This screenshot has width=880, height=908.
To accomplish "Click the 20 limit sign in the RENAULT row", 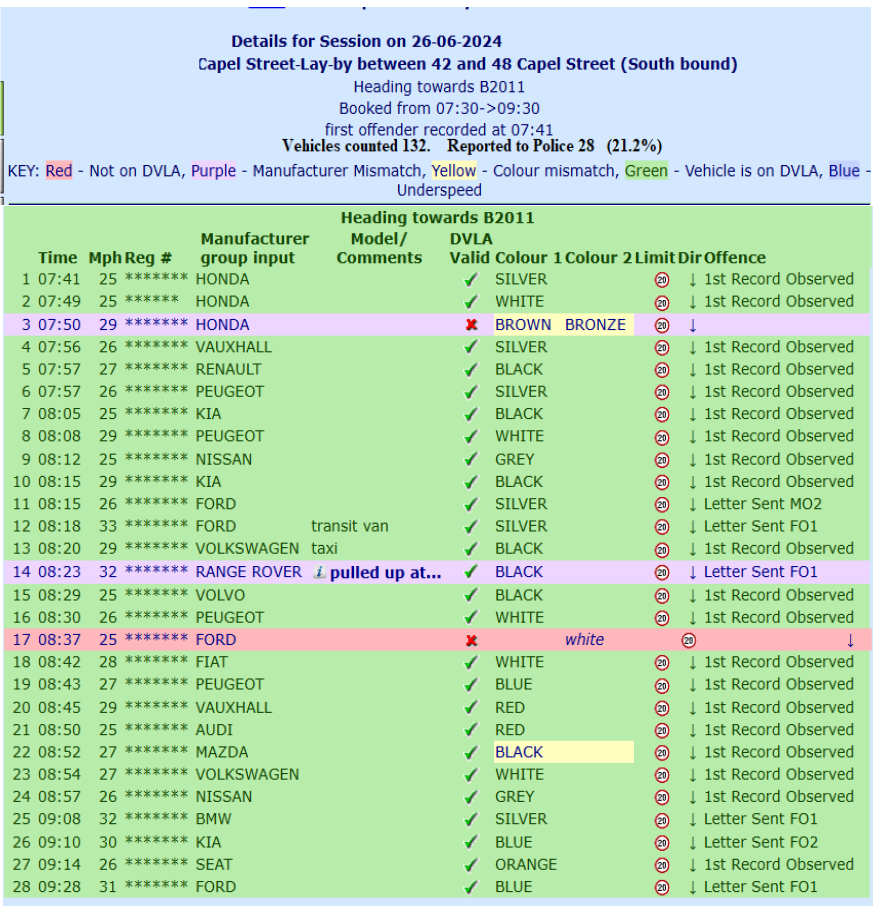I will tap(662, 370).
